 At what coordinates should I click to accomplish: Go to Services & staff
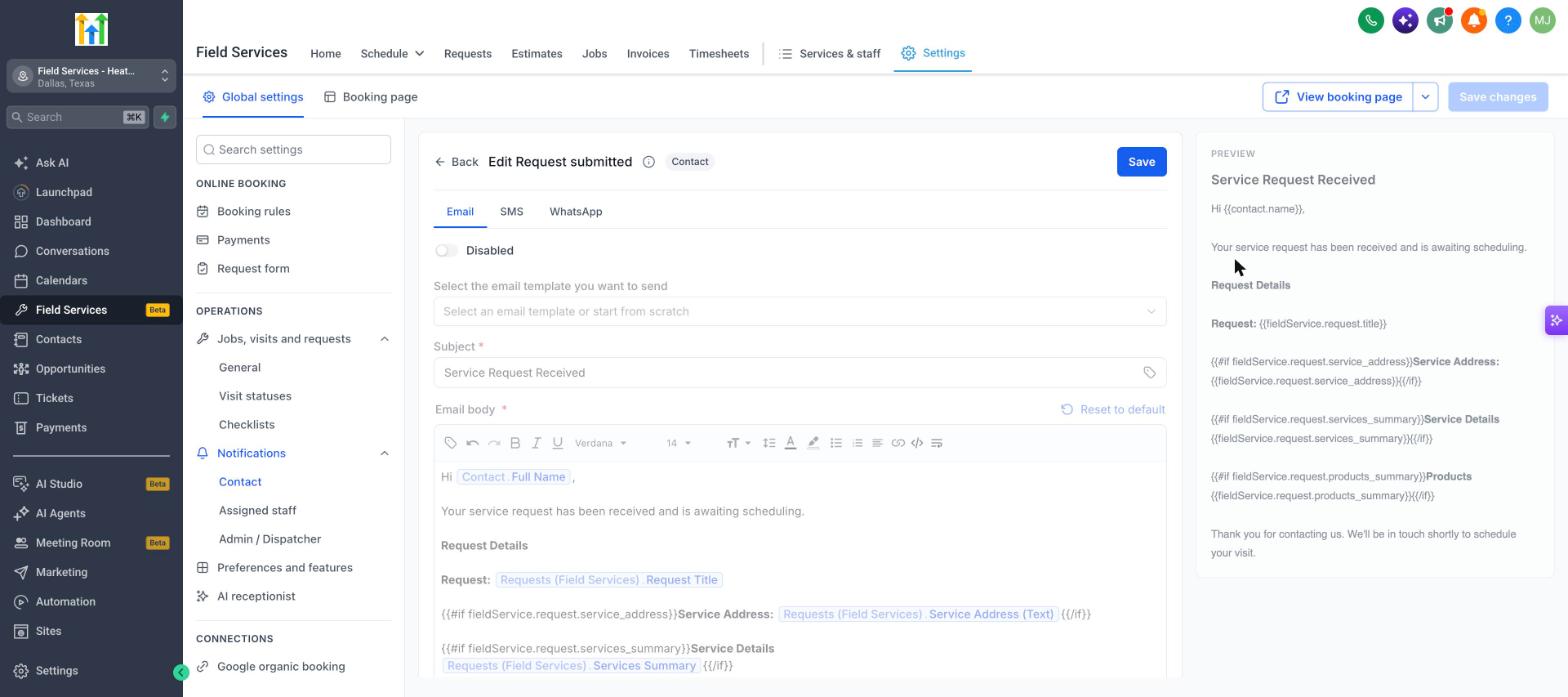(830, 54)
